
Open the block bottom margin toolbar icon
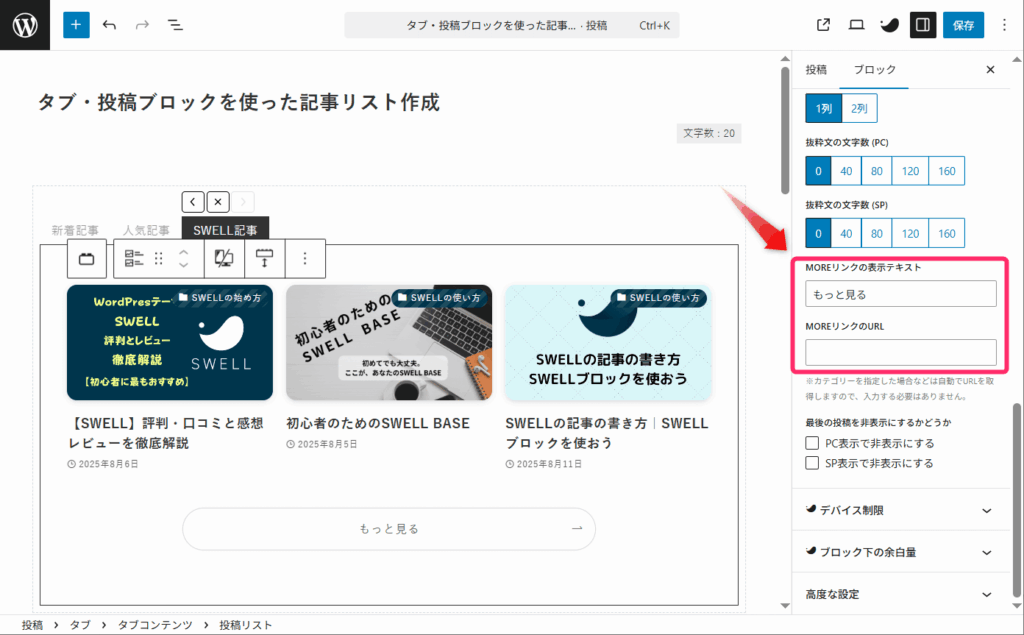264,259
